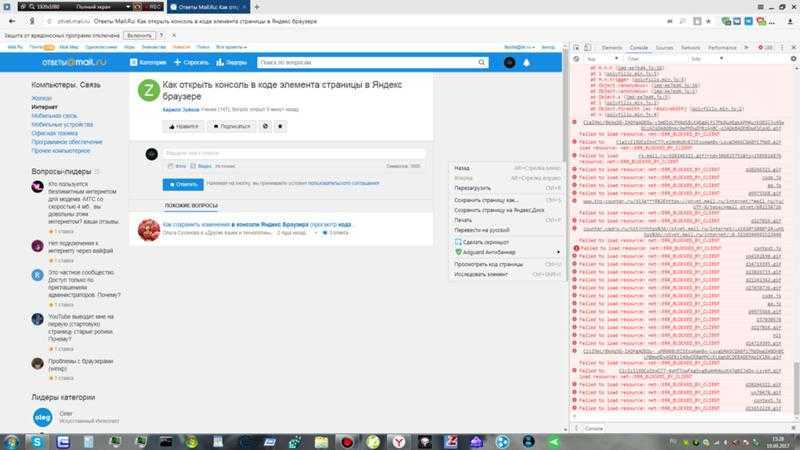Choose Печать in the context menu
The height and width of the screenshot is (450, 800).
coord(507,220)
